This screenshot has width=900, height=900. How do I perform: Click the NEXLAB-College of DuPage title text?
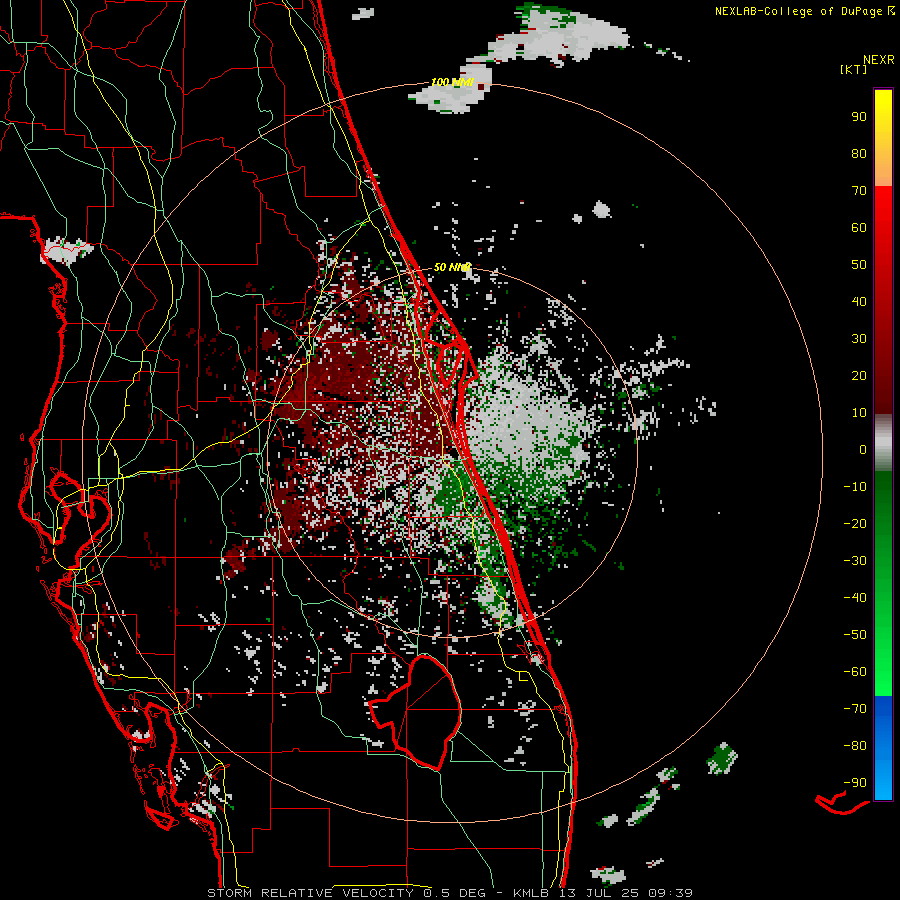click(x=799, y=11)
